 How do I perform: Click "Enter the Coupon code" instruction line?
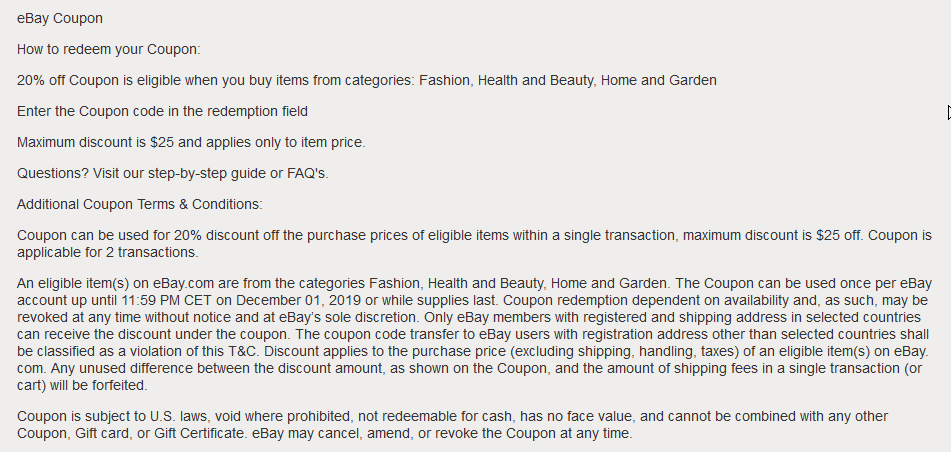click(162, 111)
